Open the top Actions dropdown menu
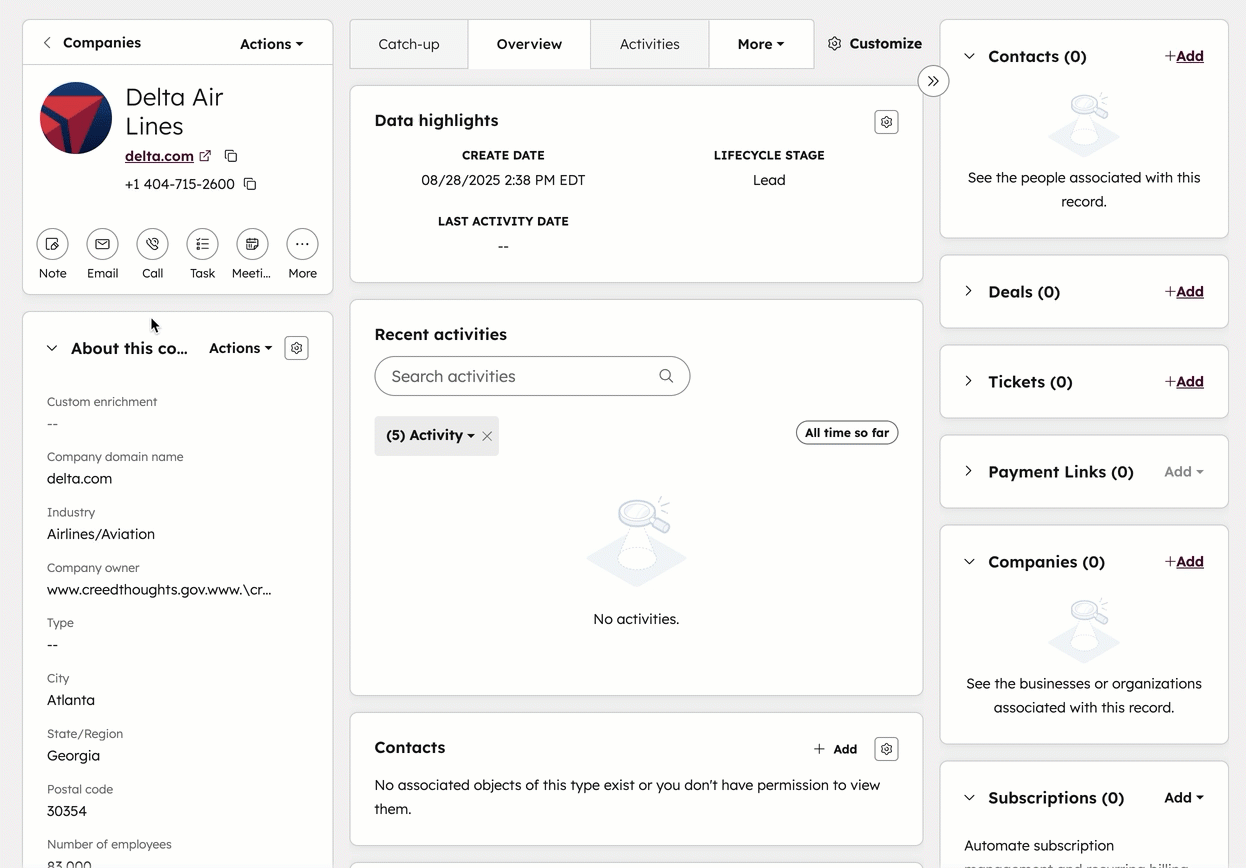 pos(271,44)
